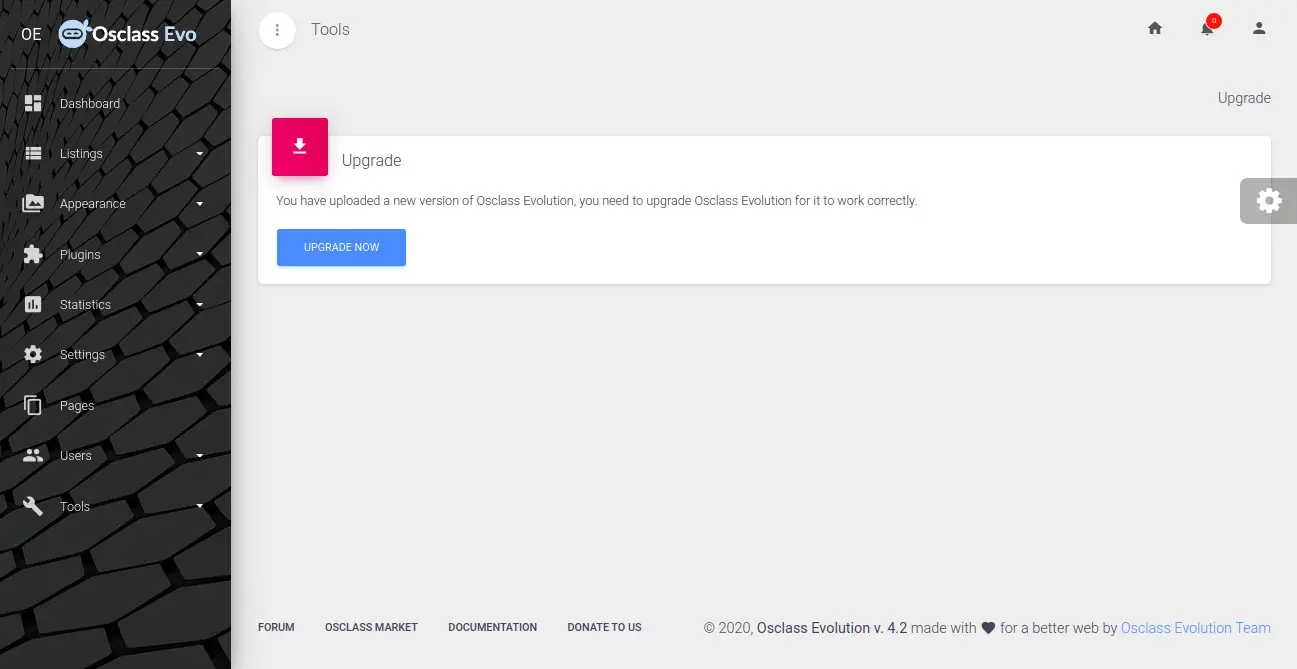Viewport: 1297px width, 669px height.
Task: Expand the Appearance submenu arrow
Action: (x=199, y=204)
